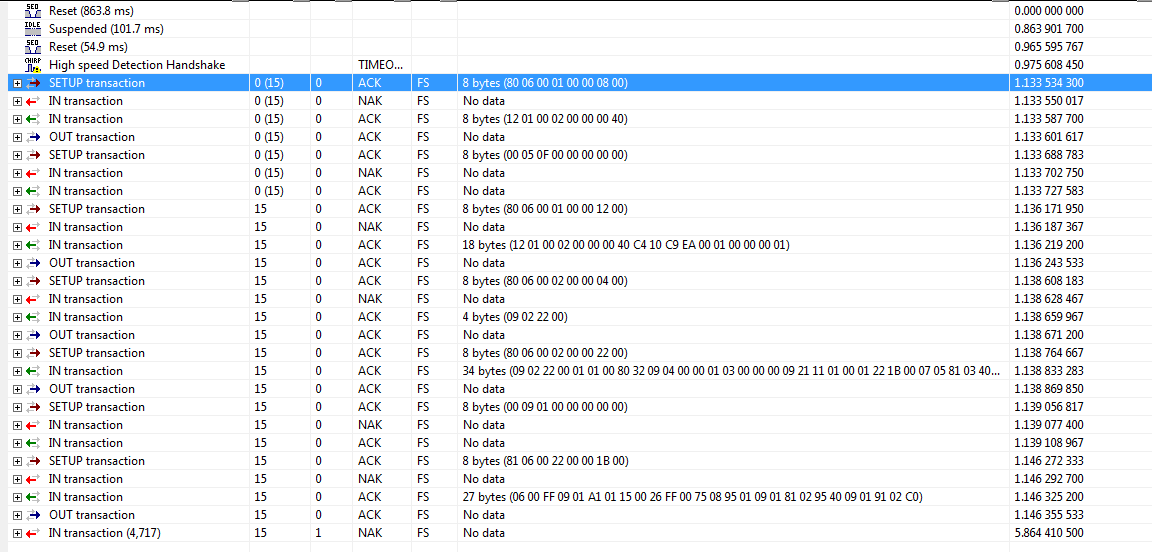The width and height of the screenshot is (1152, 552).
Task: Click timestamp 0.975 608 450
Action: click(x=1048, y=65)
